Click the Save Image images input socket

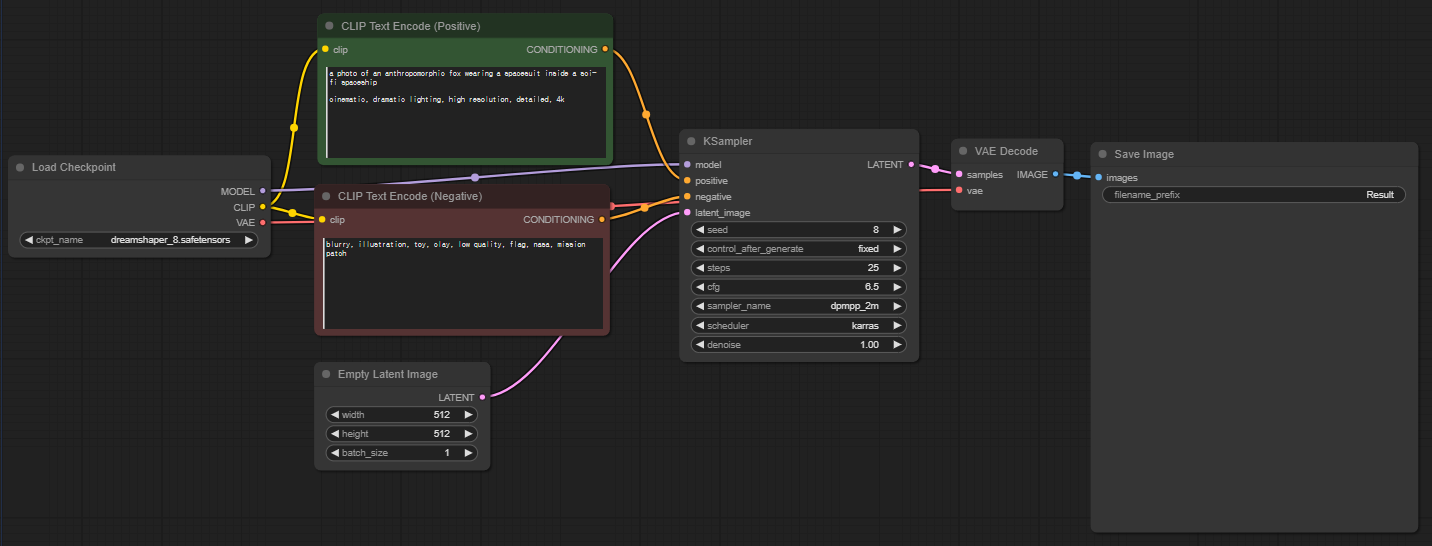pyautogui.click(x=1098, y=177)
